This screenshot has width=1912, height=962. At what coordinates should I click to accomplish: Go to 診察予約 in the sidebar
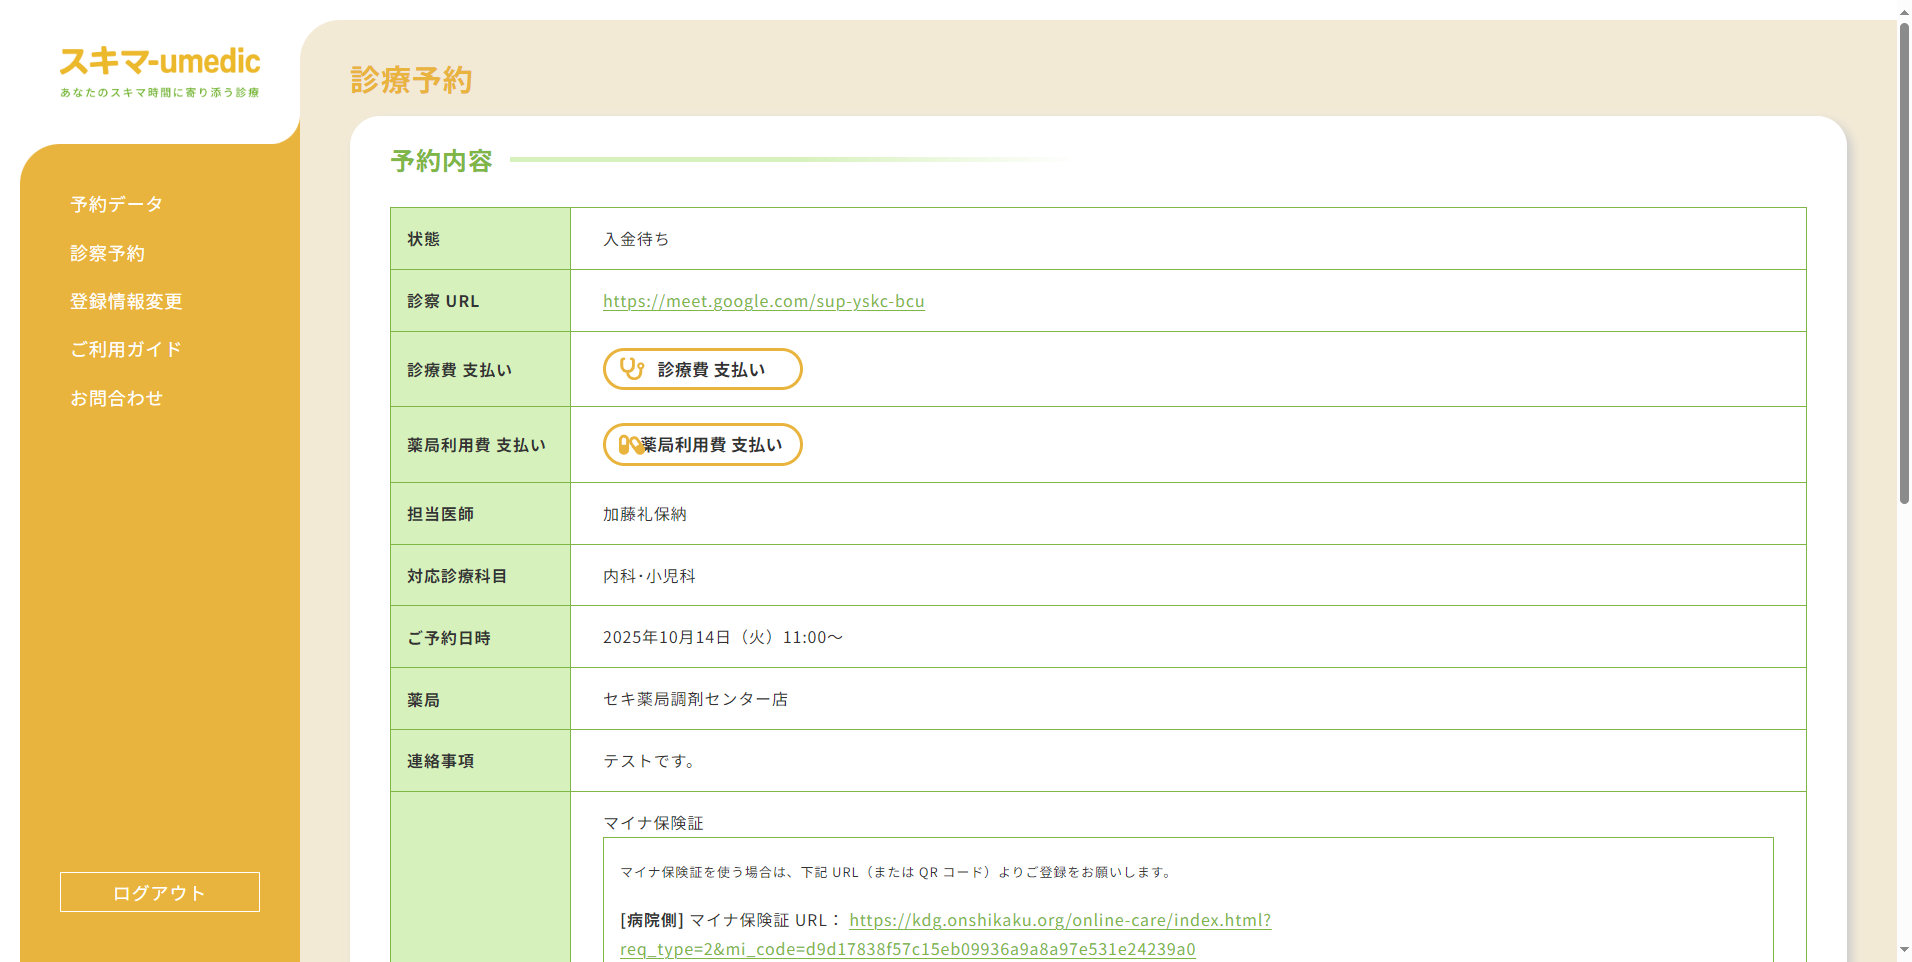107,253
